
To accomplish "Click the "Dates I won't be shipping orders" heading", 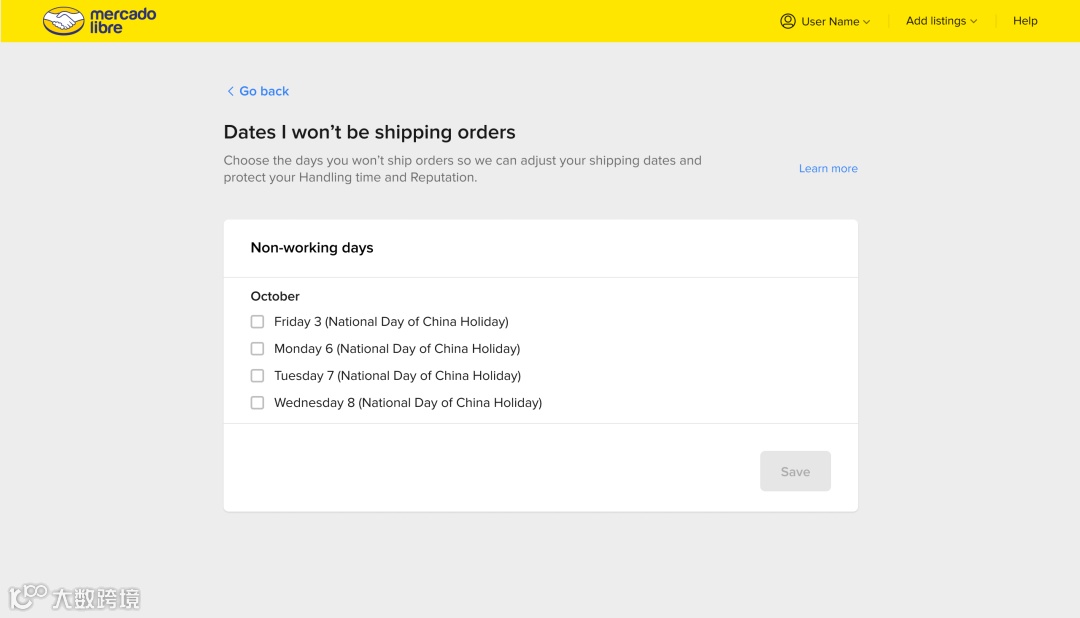I will [370, 132].
